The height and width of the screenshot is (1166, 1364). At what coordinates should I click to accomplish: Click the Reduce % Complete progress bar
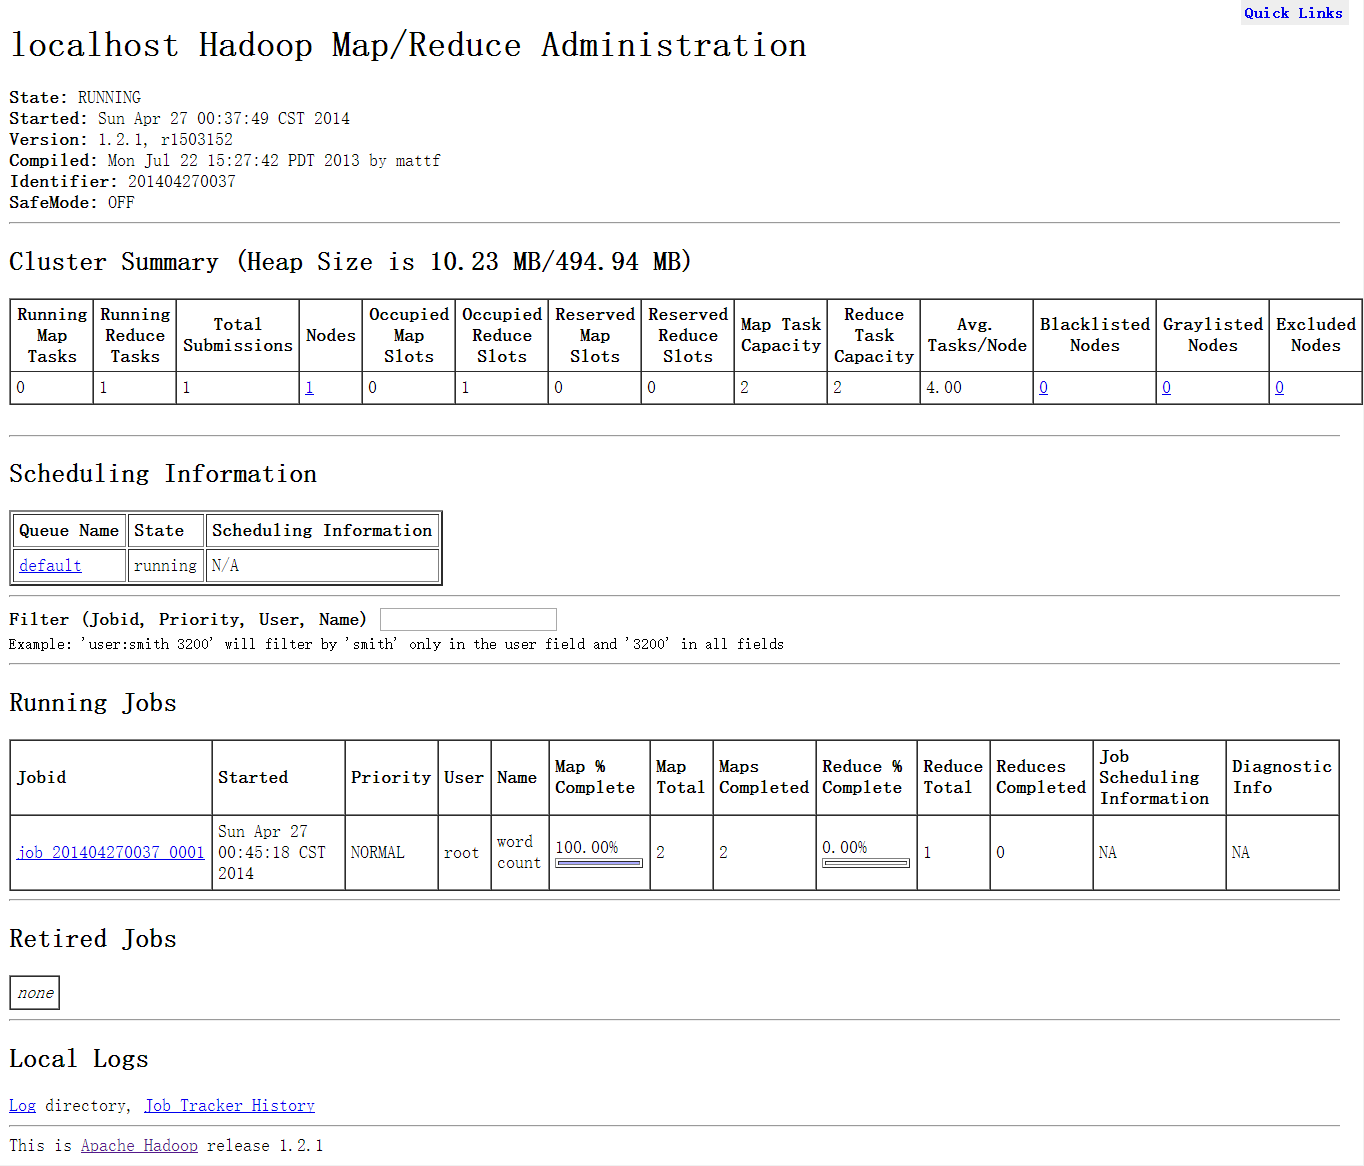click(x=865, y=863)
